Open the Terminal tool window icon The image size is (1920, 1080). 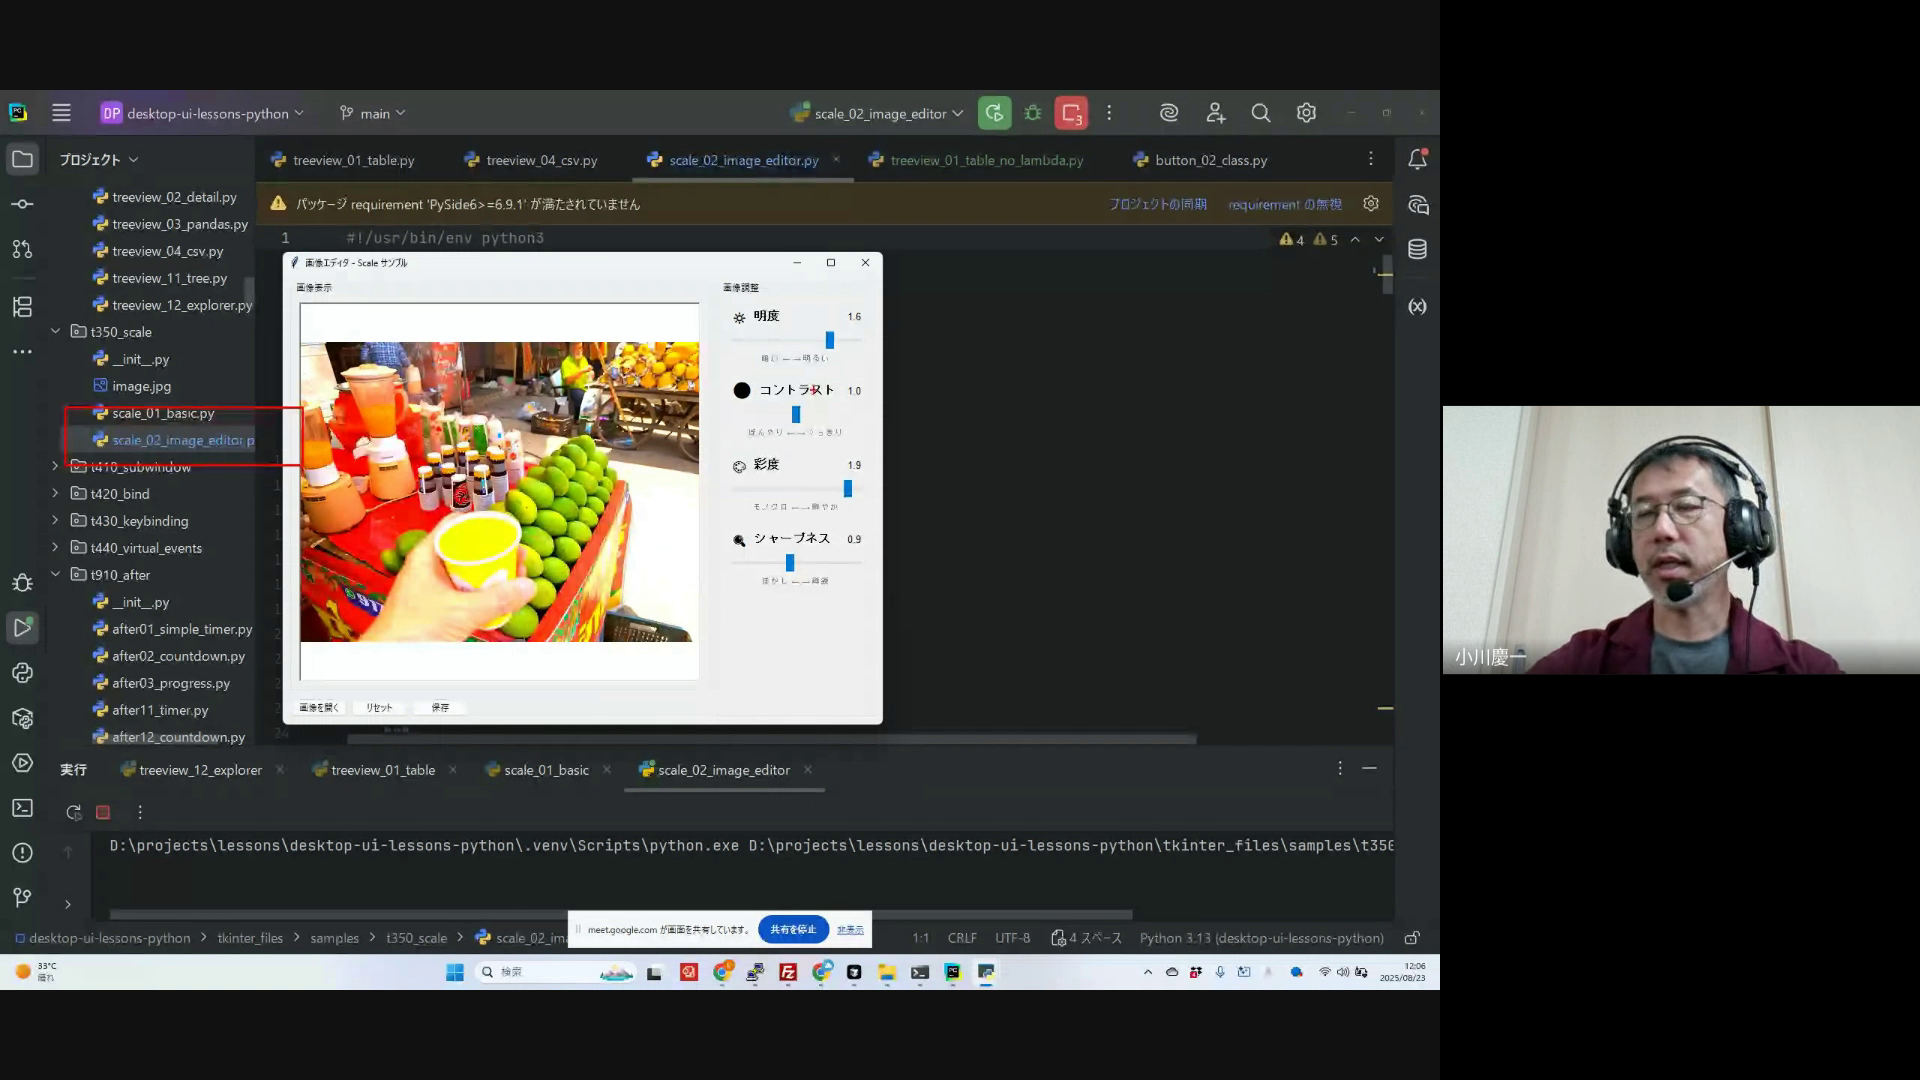pyautogui.click(x=22, y=808)
